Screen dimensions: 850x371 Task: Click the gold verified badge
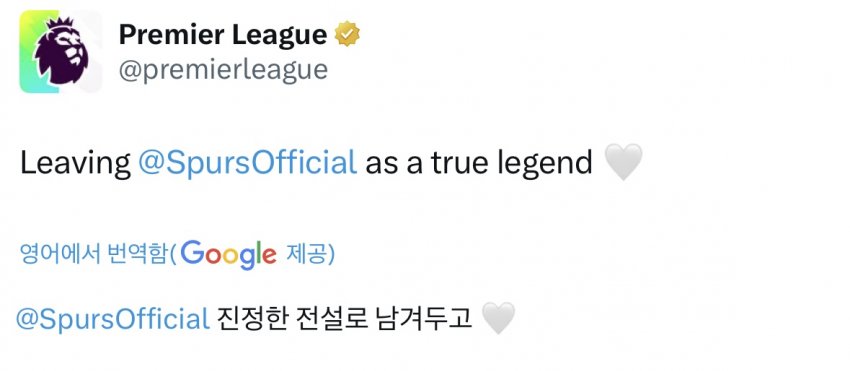click(x=347, y=35)
